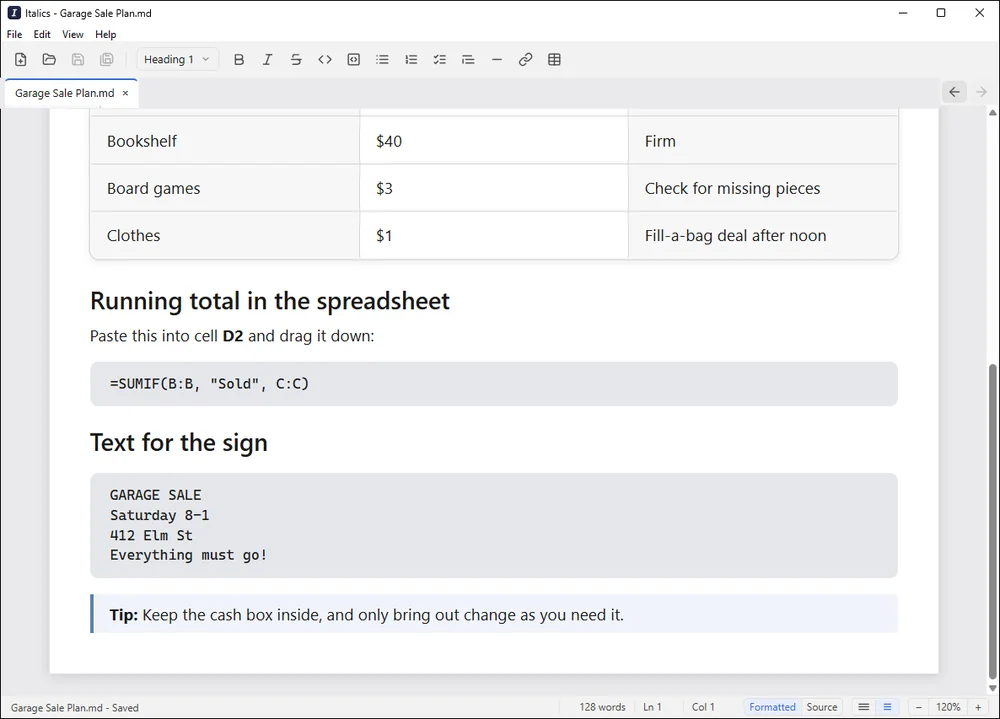Insert a table
This screenshot has width=1000, height=719.
(x=554, y=59)
